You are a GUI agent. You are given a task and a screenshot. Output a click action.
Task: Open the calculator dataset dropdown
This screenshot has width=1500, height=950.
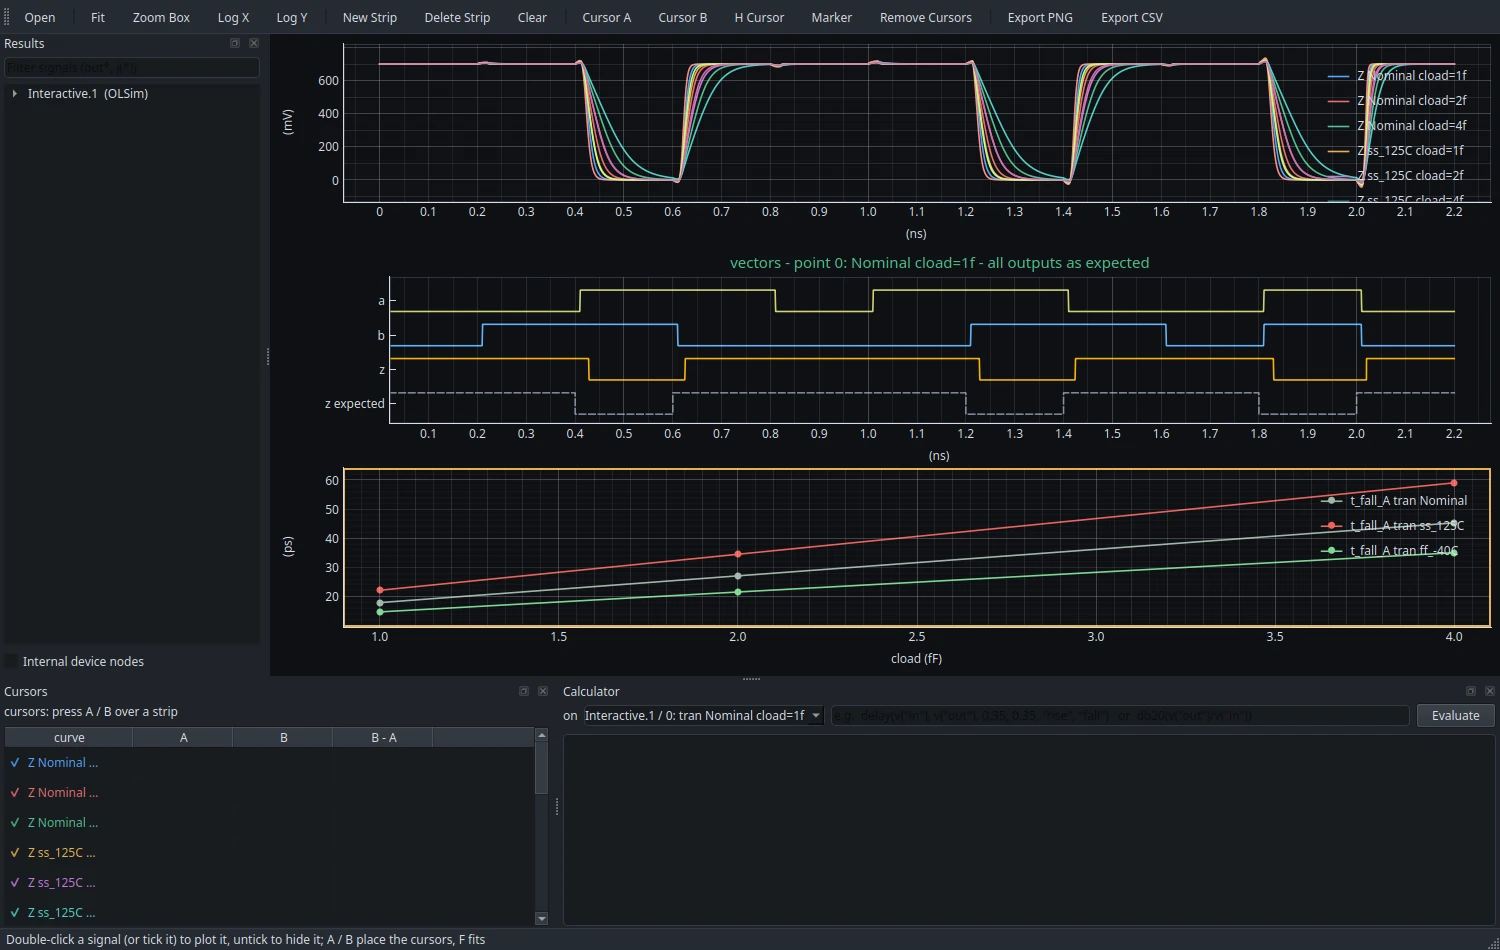point(703,715)
